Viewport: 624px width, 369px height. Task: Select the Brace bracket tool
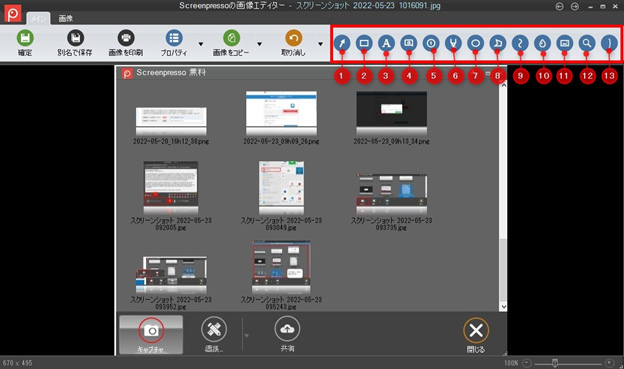tap(609, 43)
